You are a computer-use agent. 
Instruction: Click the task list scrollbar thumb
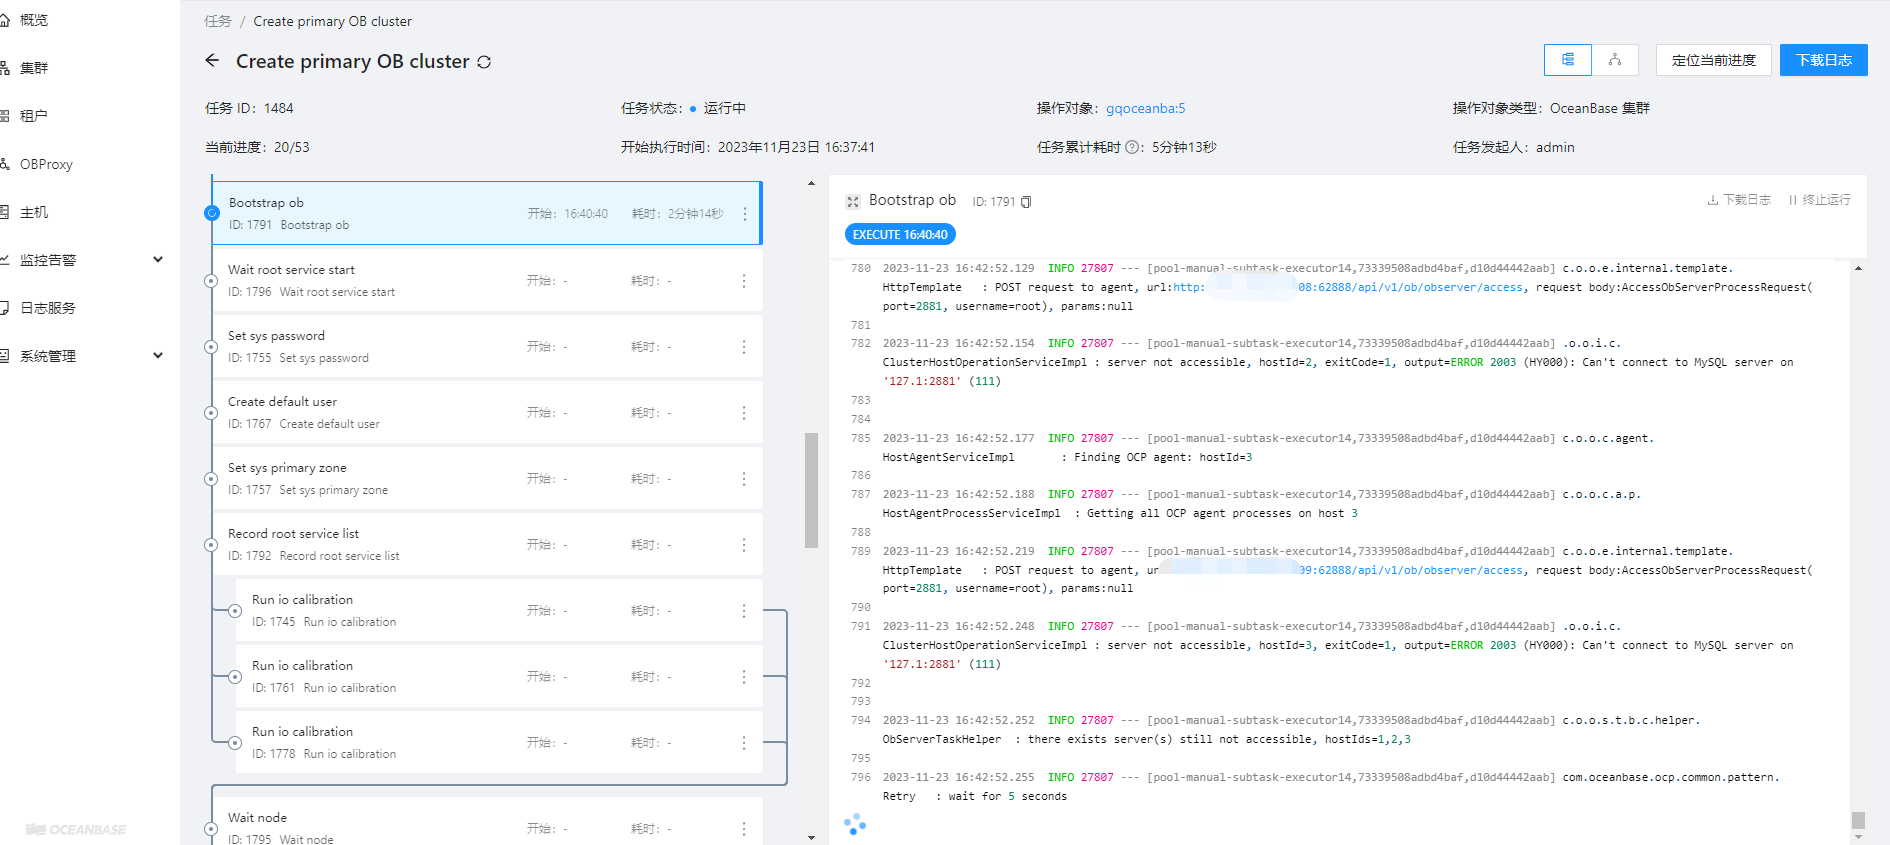point(811,490)
